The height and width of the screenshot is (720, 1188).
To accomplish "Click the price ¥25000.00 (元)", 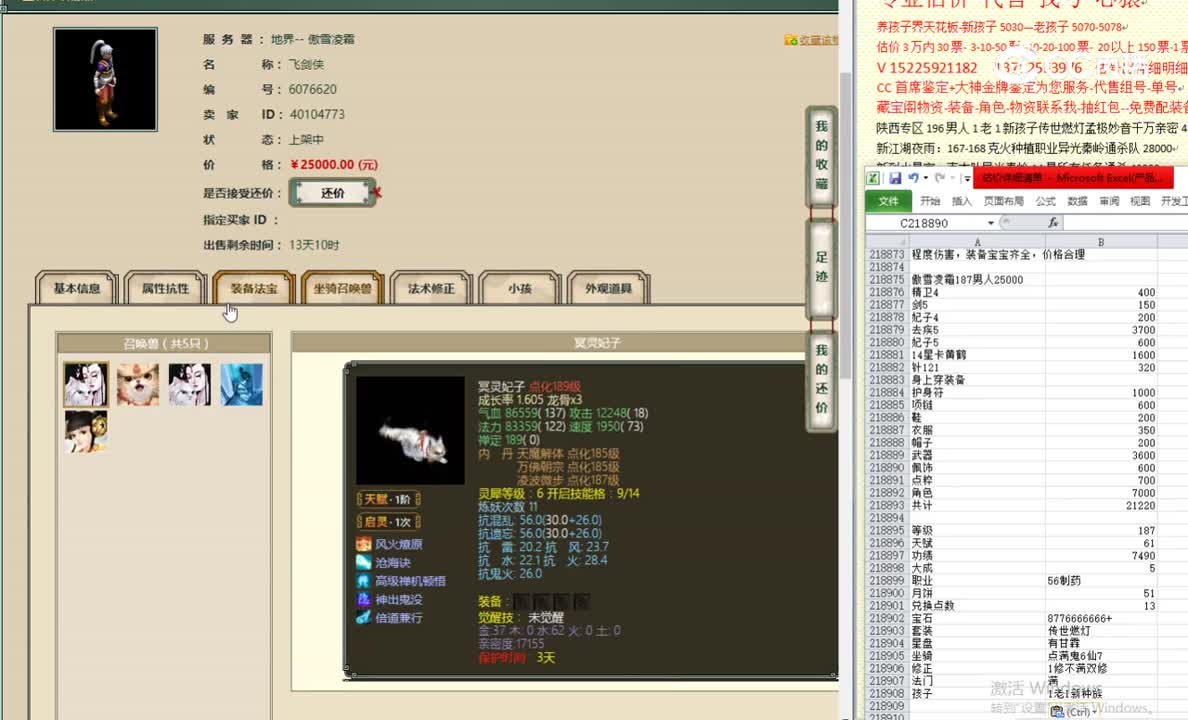I will coord(334,164).
